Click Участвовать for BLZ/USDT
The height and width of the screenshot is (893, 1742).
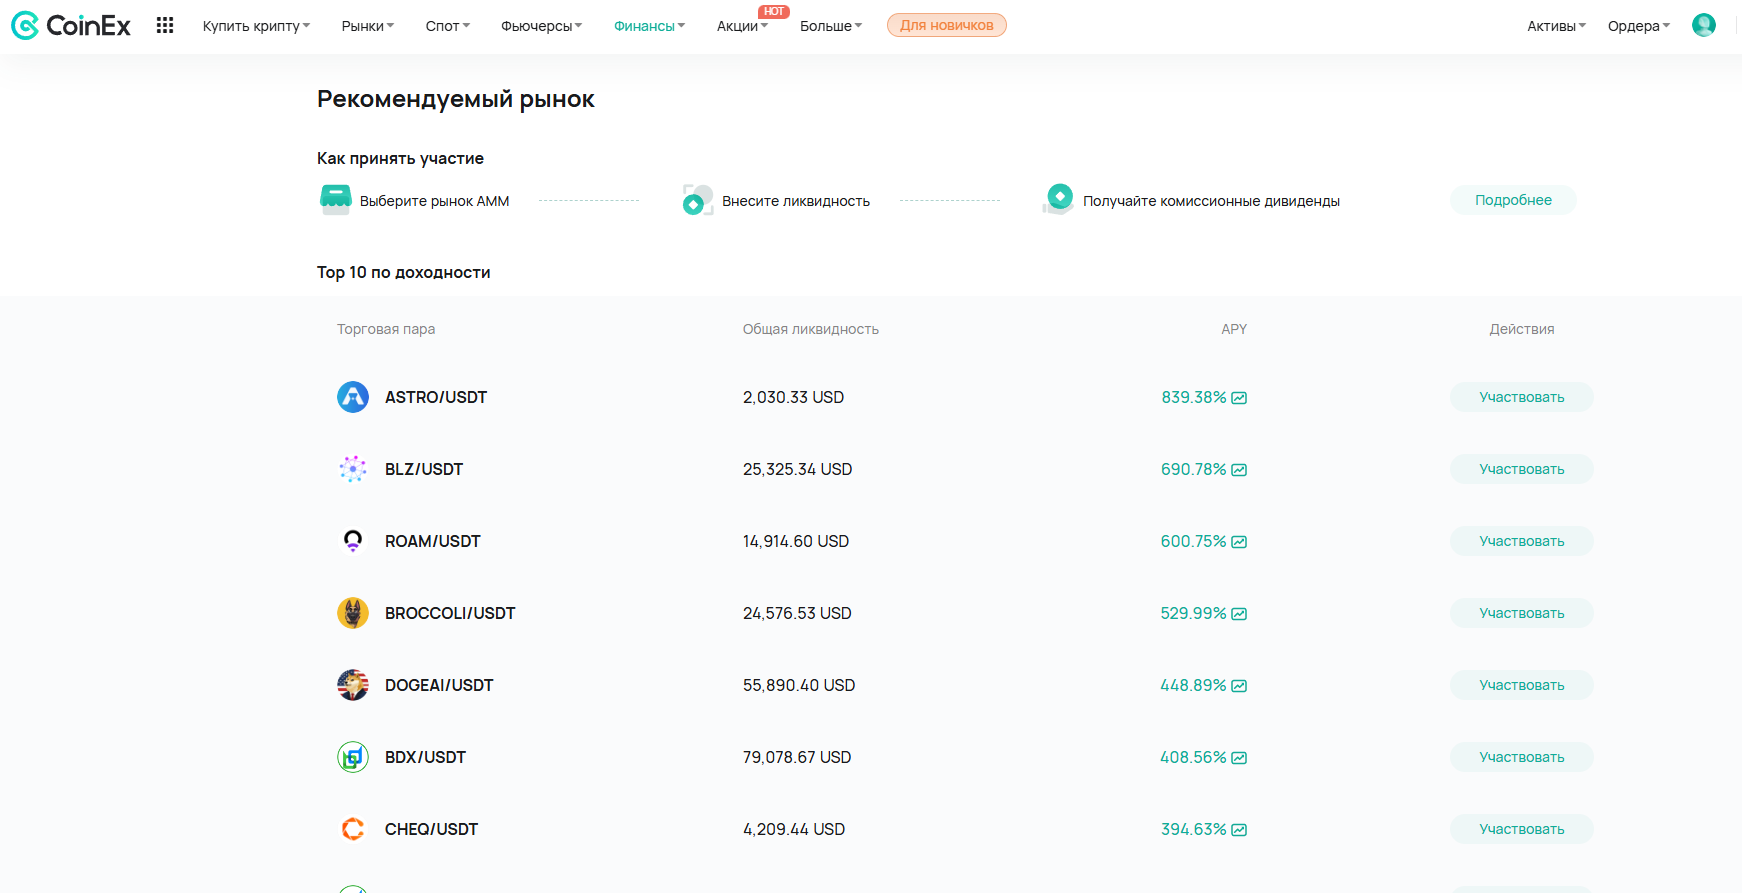click(x=1521, y=469)
